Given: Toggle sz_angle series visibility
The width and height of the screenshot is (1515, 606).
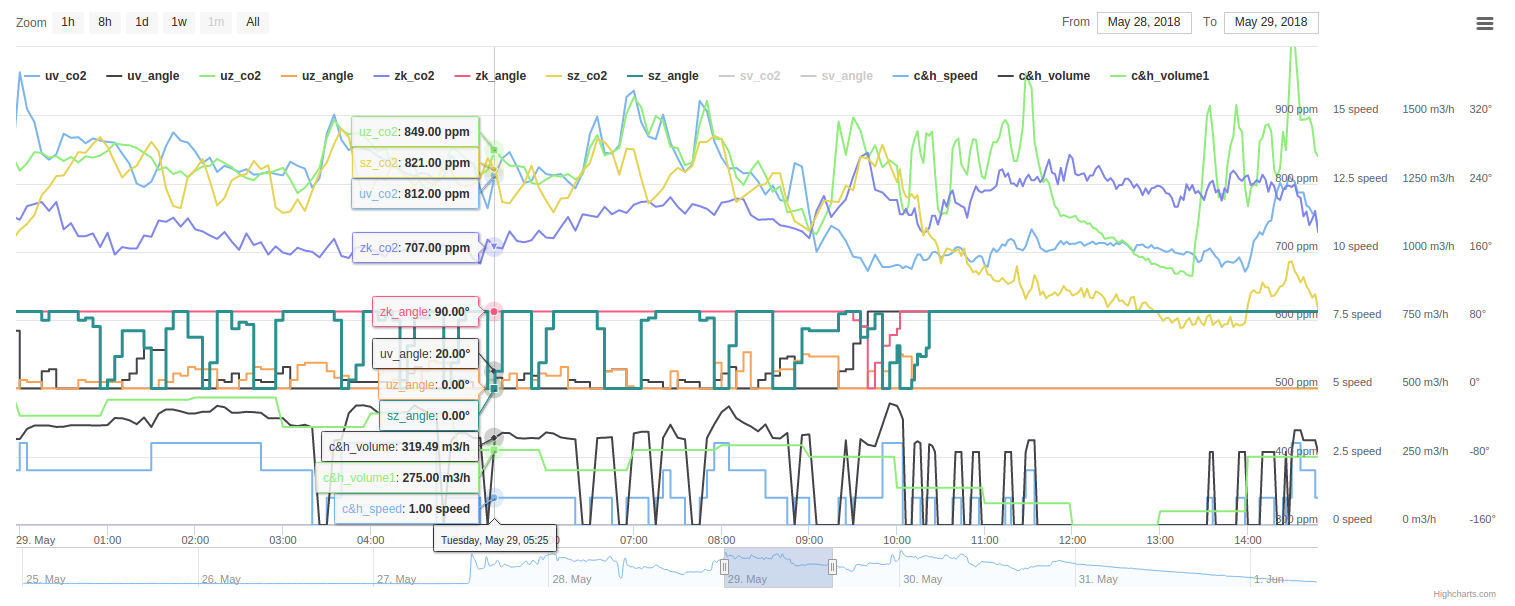Looking at the screenshot, I should pos(662,76).
